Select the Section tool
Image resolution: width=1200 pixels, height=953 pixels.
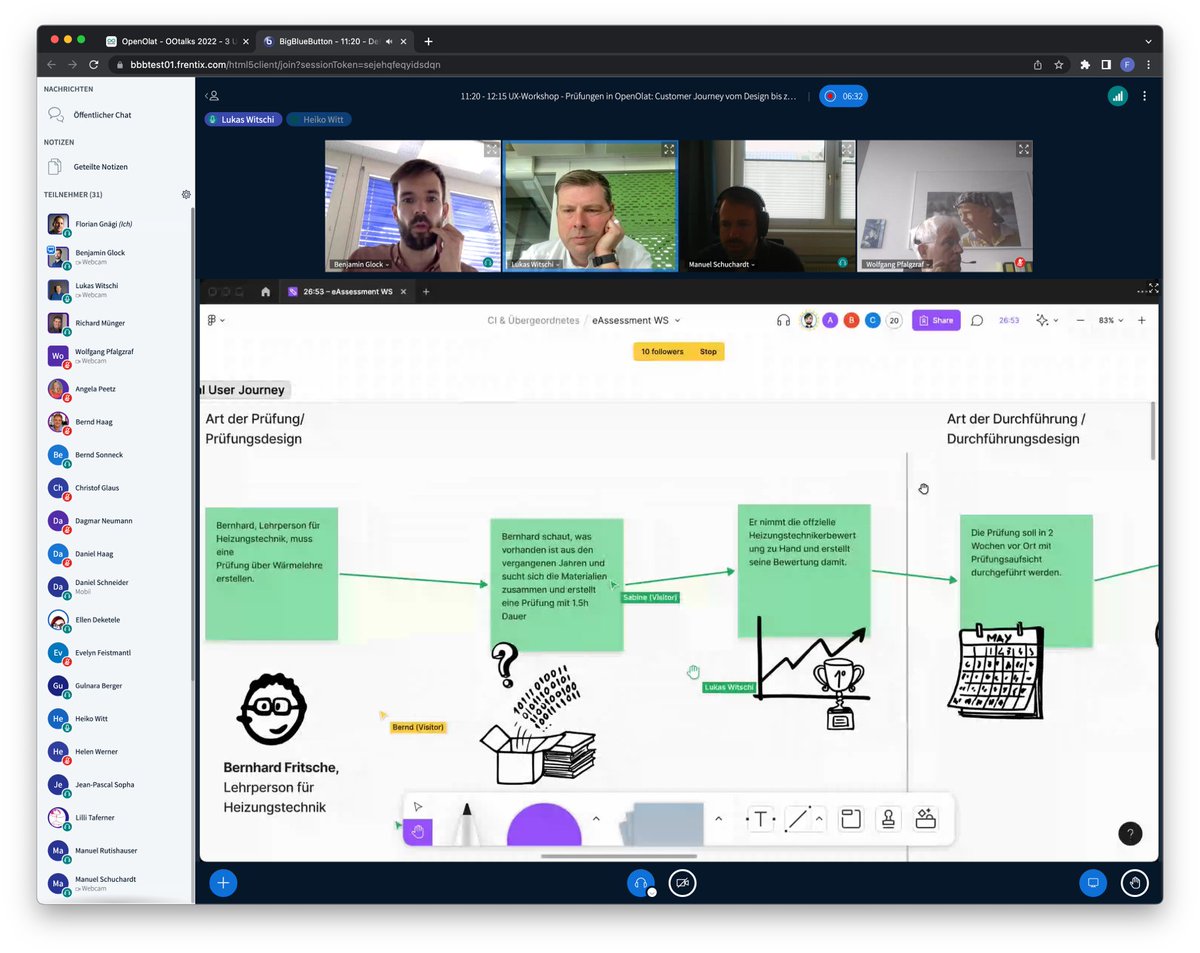click(x=851, y=819)
